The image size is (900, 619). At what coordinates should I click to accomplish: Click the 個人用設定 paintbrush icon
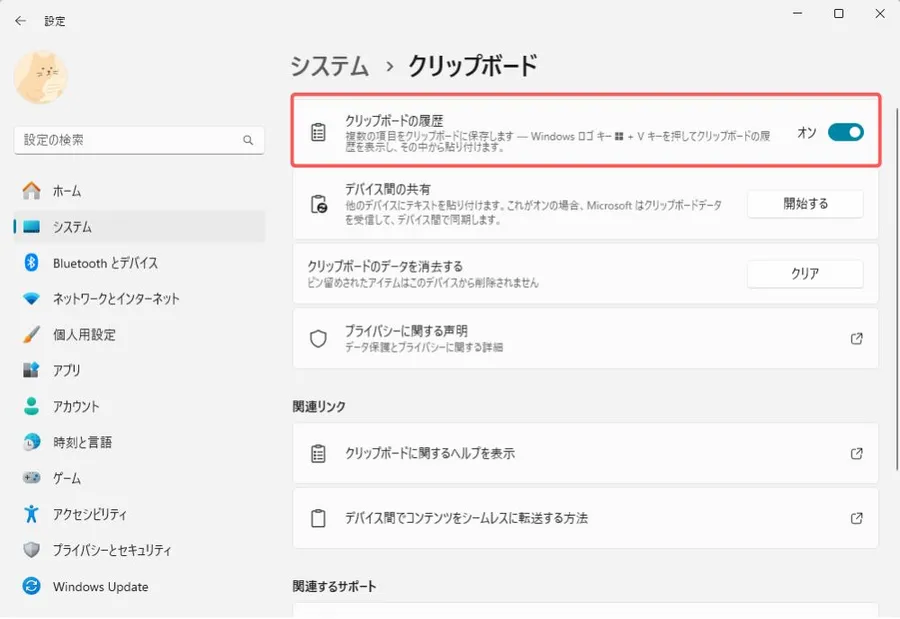click(32, 335)
